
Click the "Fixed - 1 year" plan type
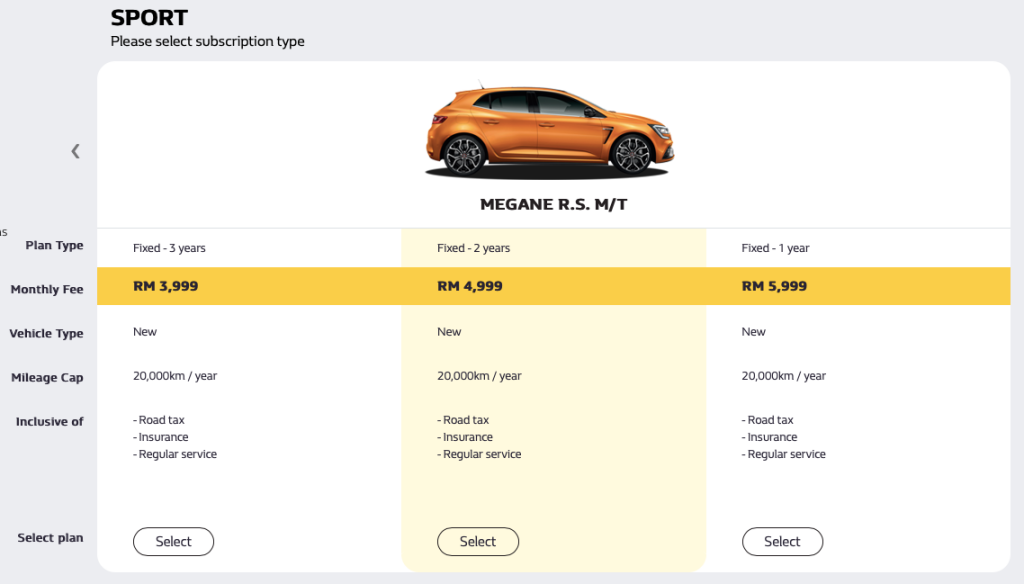tap(775, 248)
